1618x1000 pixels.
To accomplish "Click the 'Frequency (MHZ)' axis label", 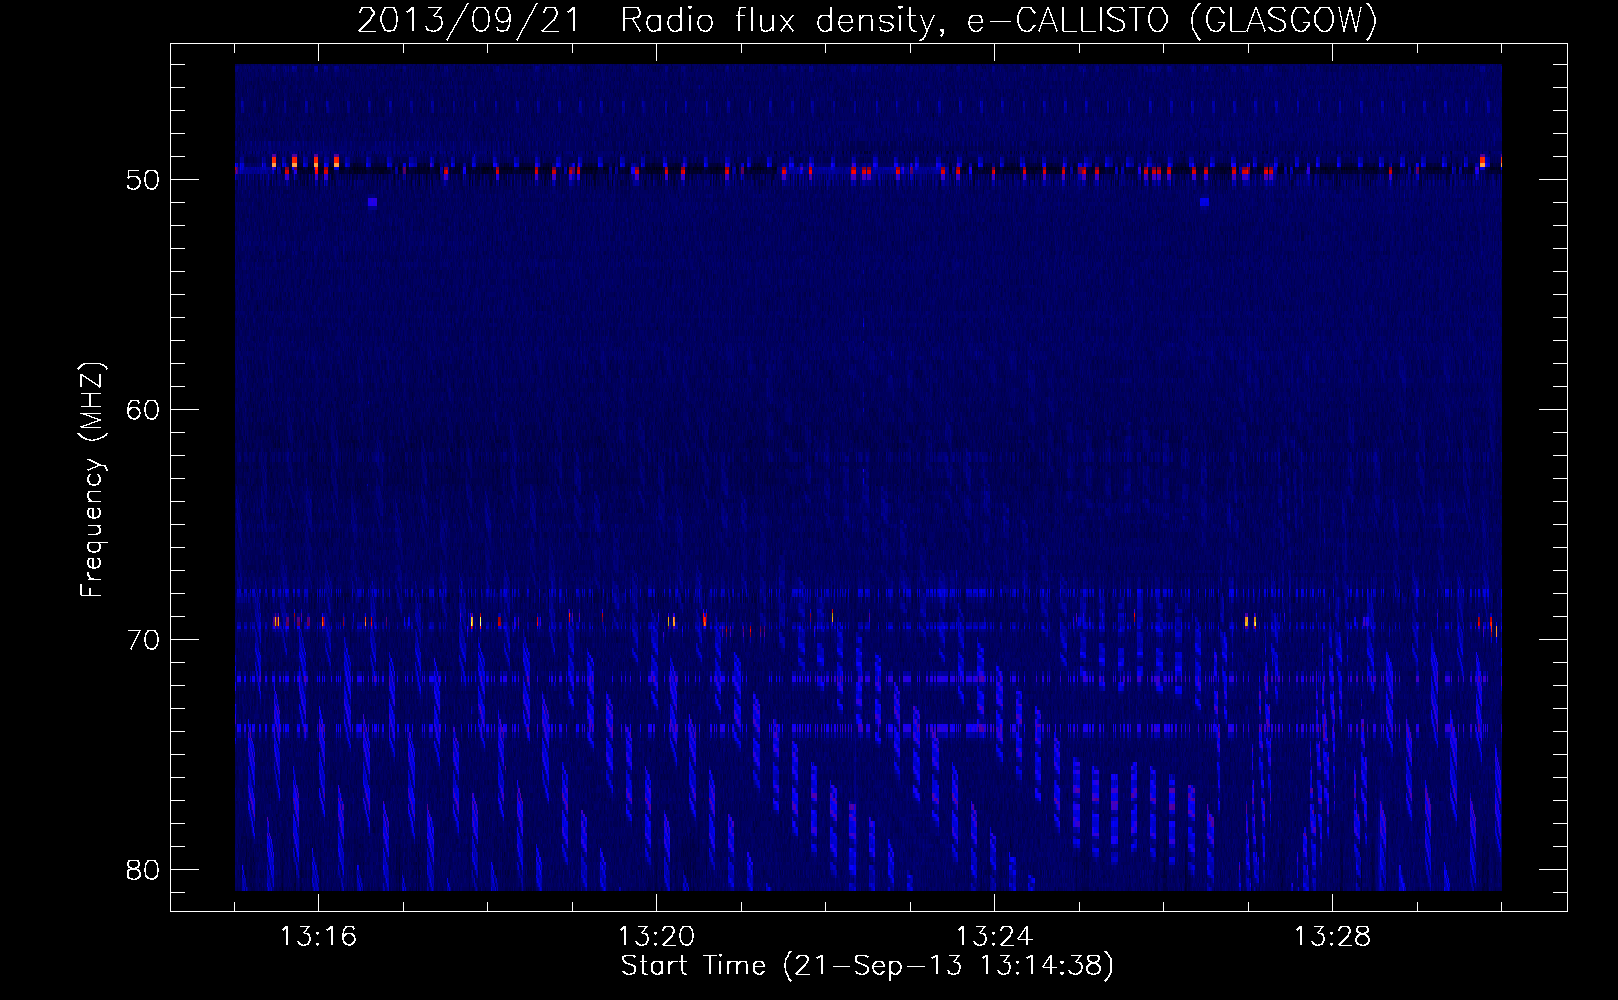I will (92, 479).
